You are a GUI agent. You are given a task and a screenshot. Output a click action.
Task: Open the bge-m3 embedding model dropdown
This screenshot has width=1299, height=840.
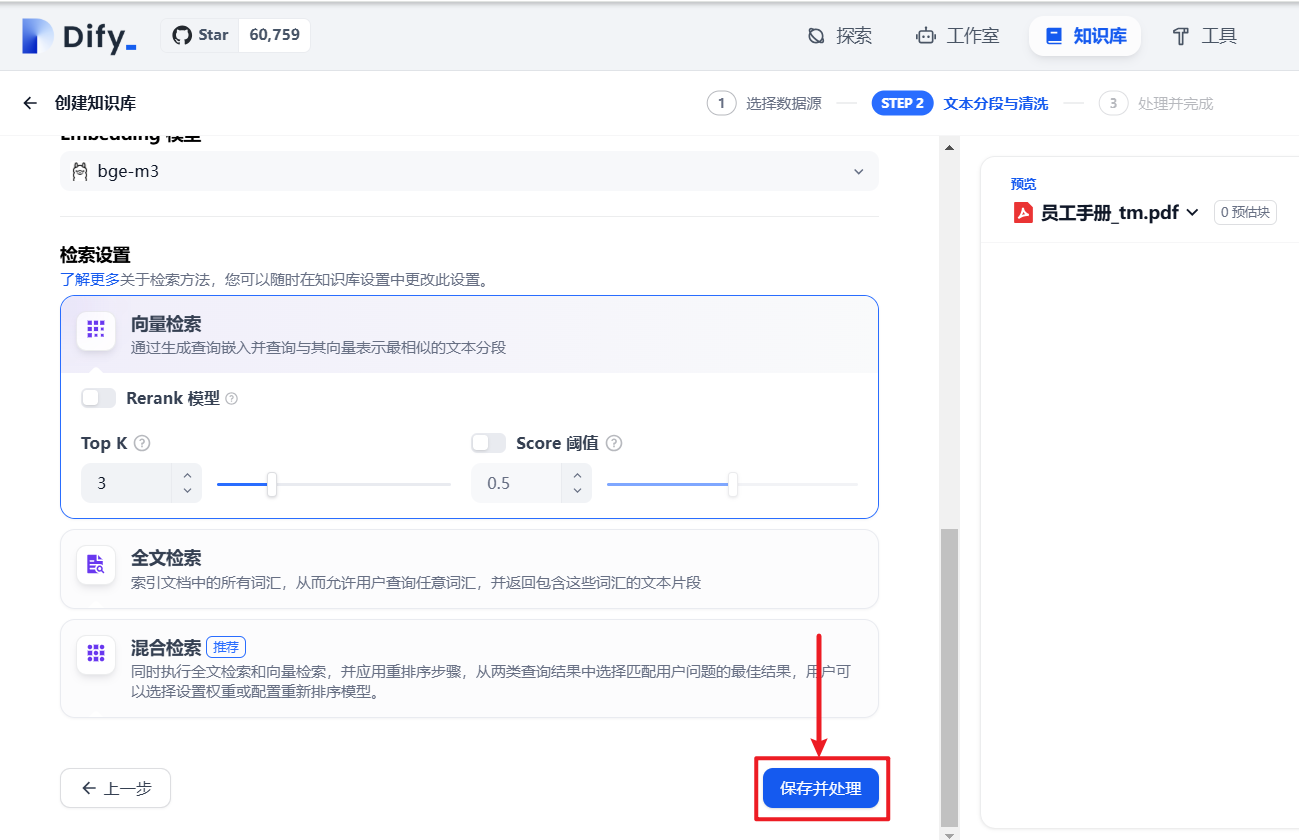click(x=469, y=171)
